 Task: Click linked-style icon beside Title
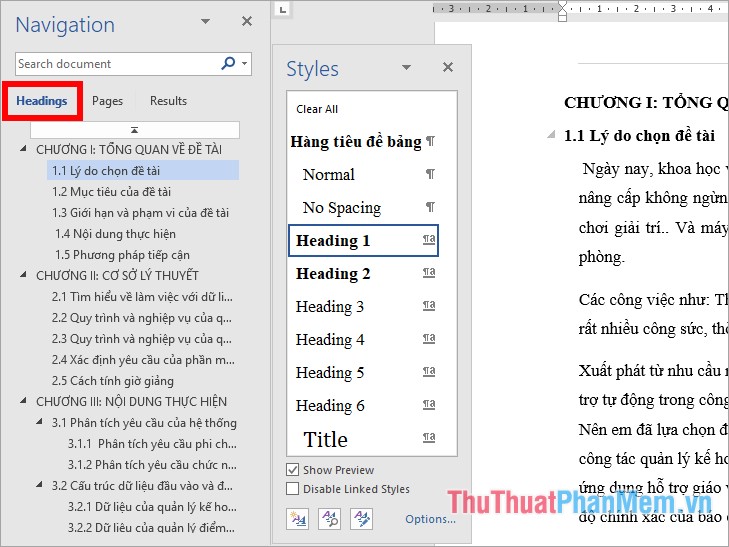(x=429, y=437)
